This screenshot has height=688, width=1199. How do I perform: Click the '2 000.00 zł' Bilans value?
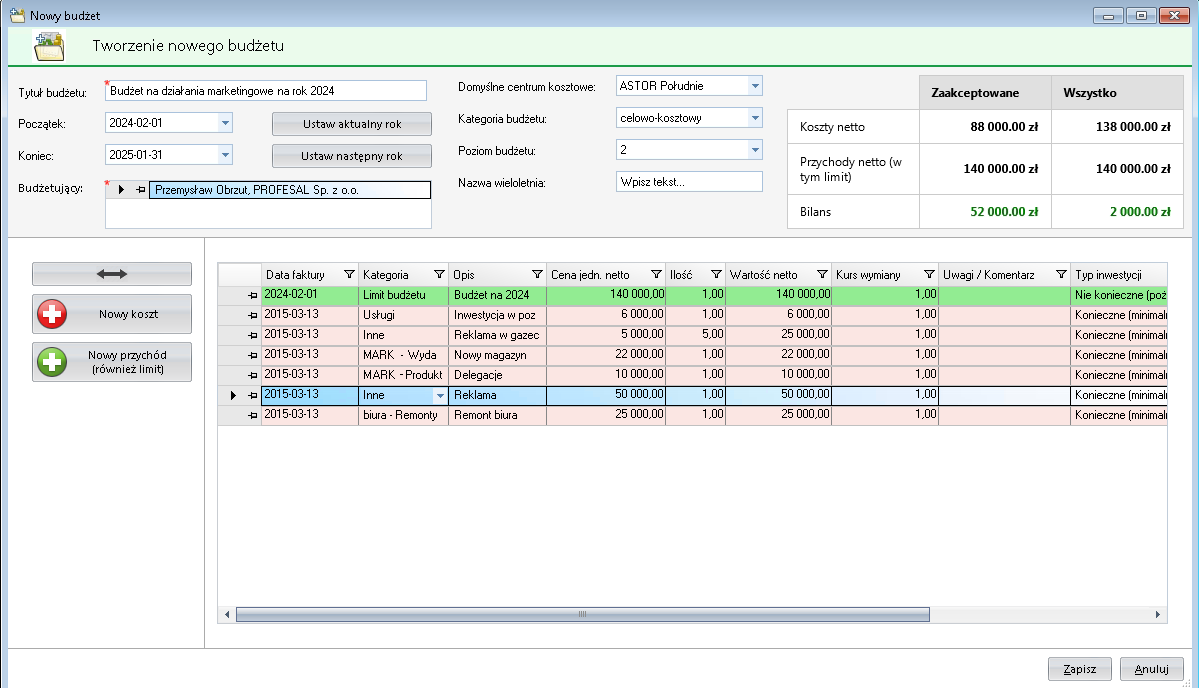1140,212
